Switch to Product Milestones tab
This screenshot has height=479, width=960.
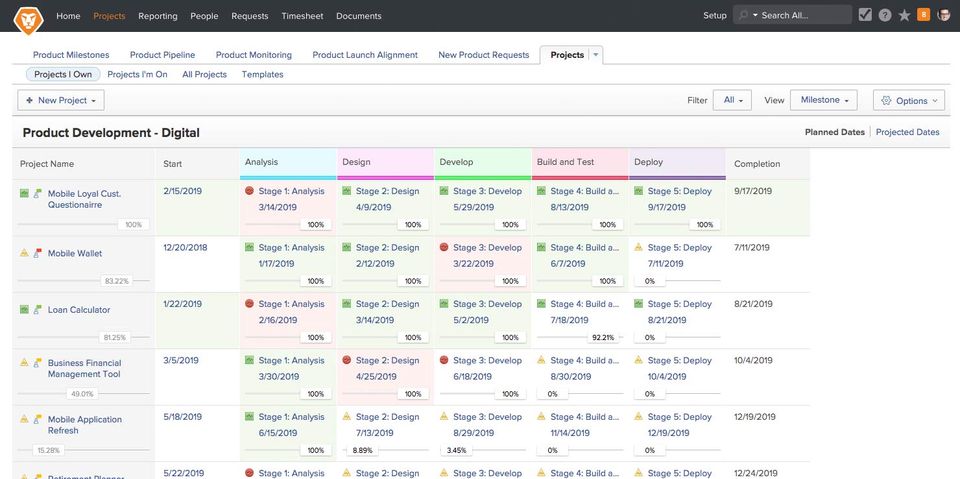coord(71,55)
